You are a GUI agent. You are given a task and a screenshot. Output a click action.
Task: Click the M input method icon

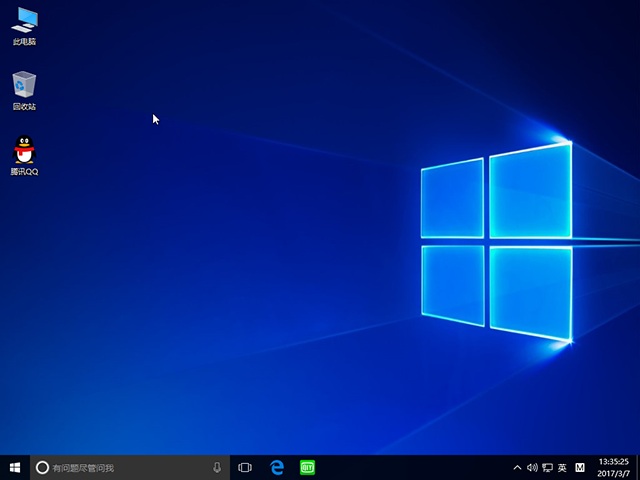(579, 467)
